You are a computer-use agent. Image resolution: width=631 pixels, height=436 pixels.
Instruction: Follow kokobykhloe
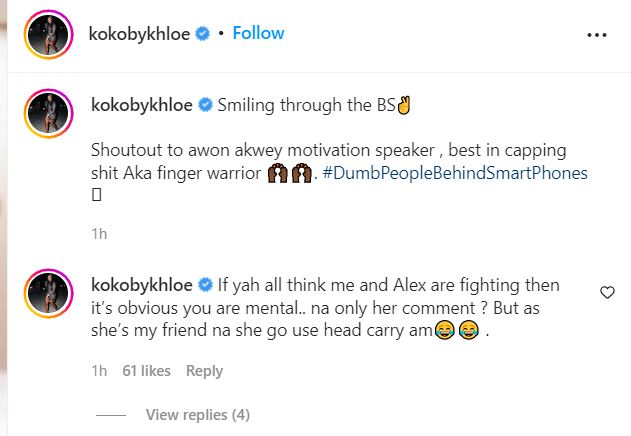click(258, 33)
